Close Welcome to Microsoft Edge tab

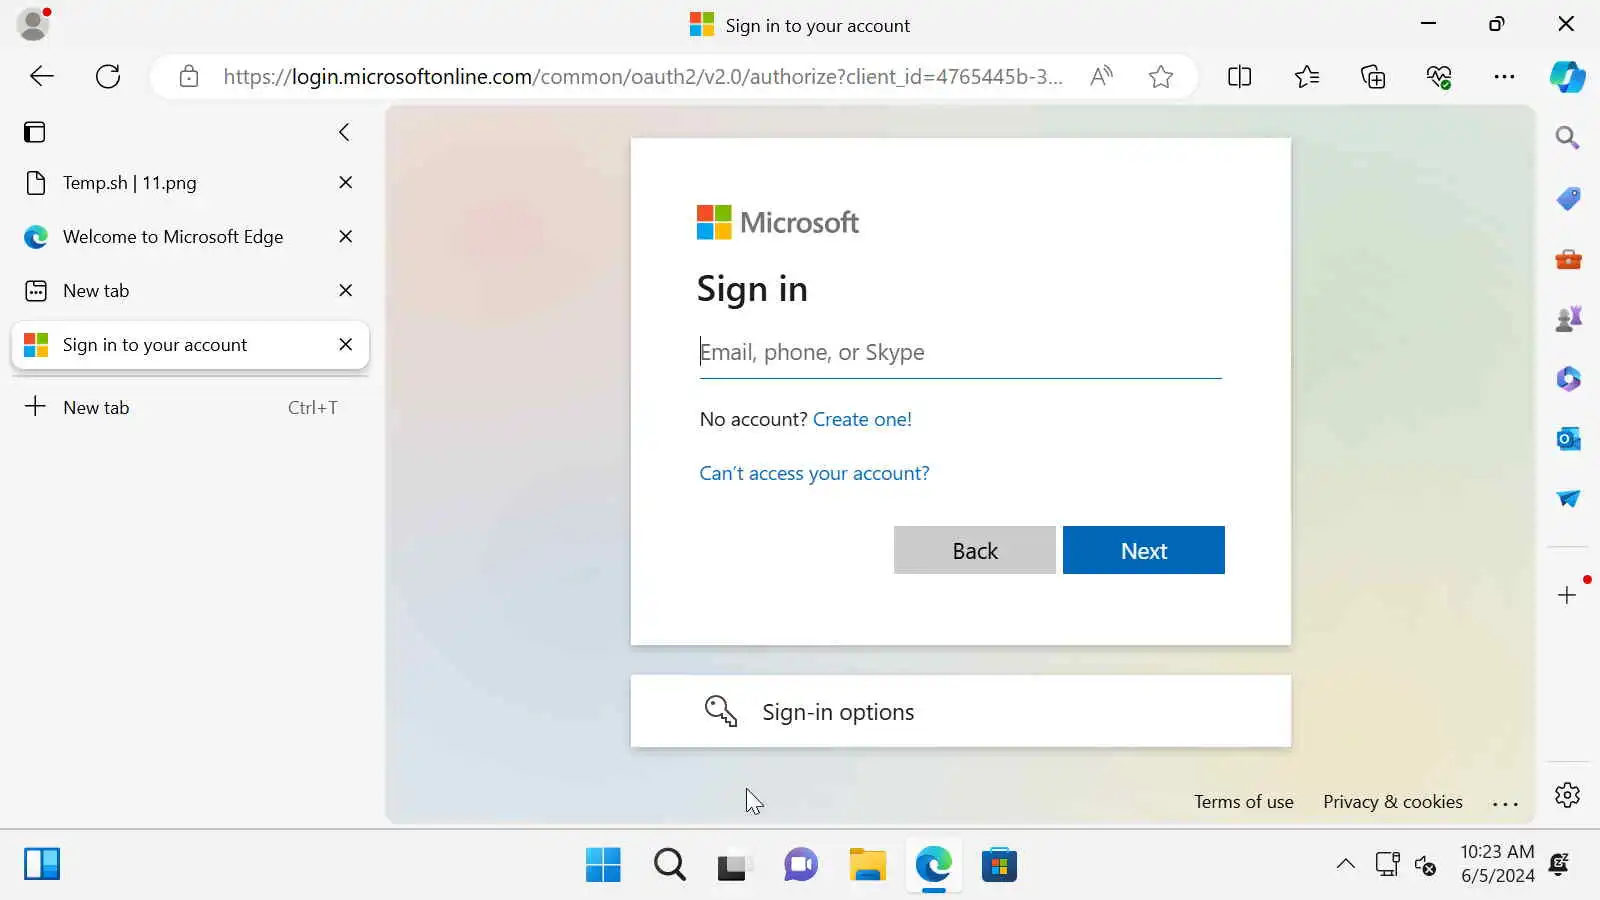[345, 237]
